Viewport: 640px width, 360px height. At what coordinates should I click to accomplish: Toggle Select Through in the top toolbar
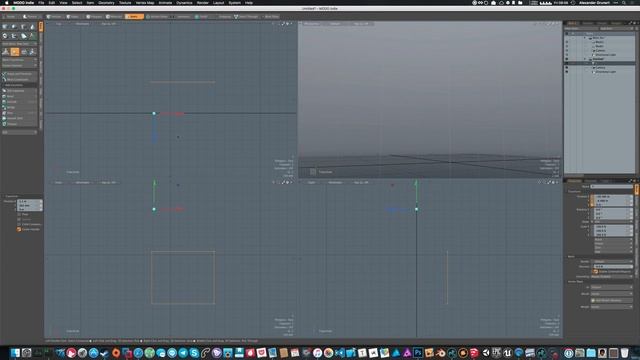pyautogui.click(x=246, y=17)
